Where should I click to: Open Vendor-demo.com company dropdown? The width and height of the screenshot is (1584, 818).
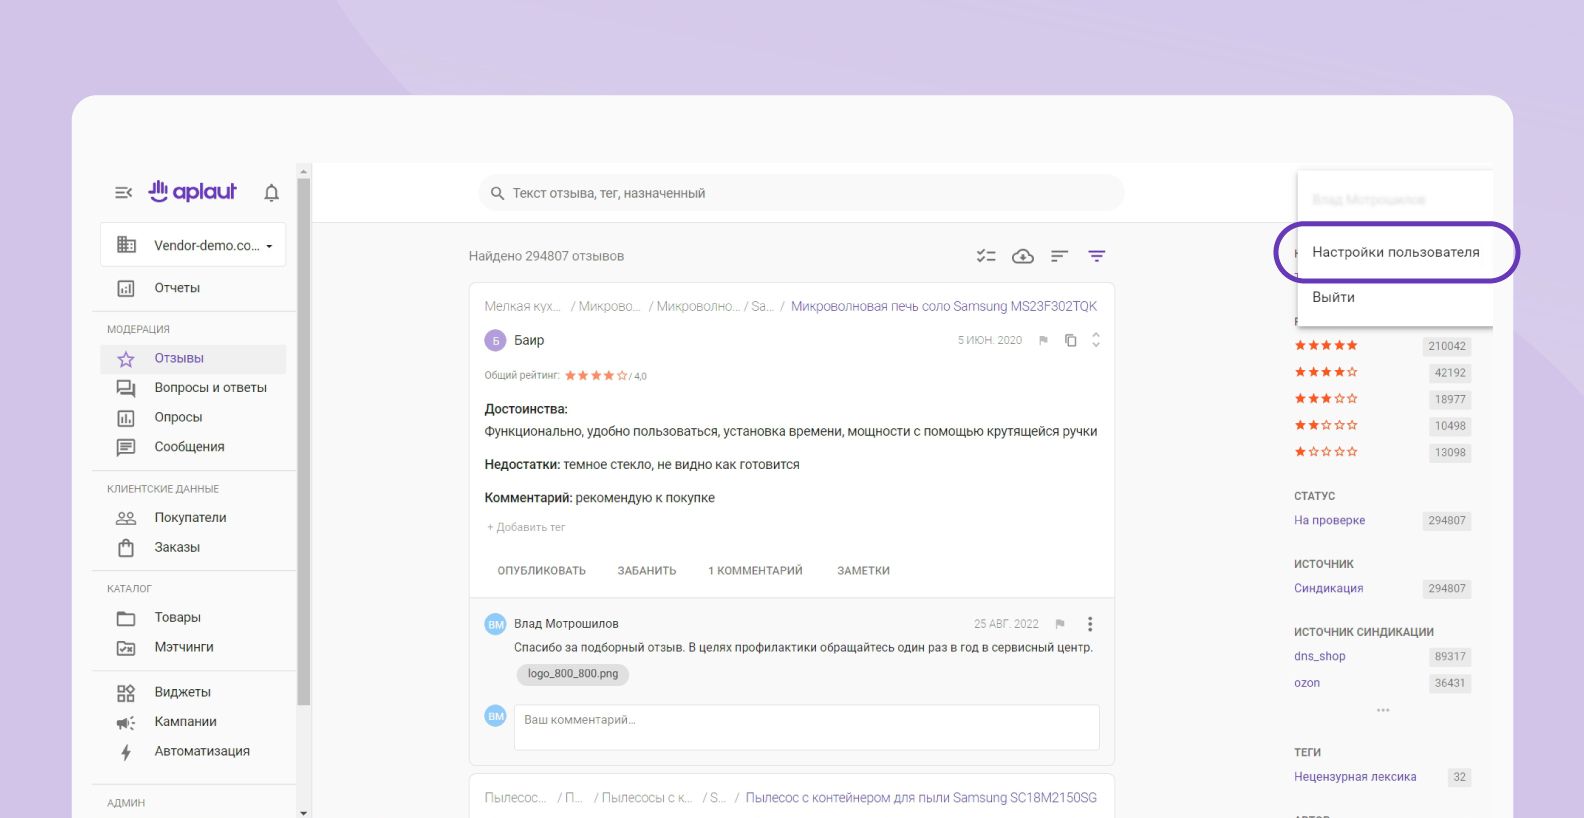[x=193, y=245]
